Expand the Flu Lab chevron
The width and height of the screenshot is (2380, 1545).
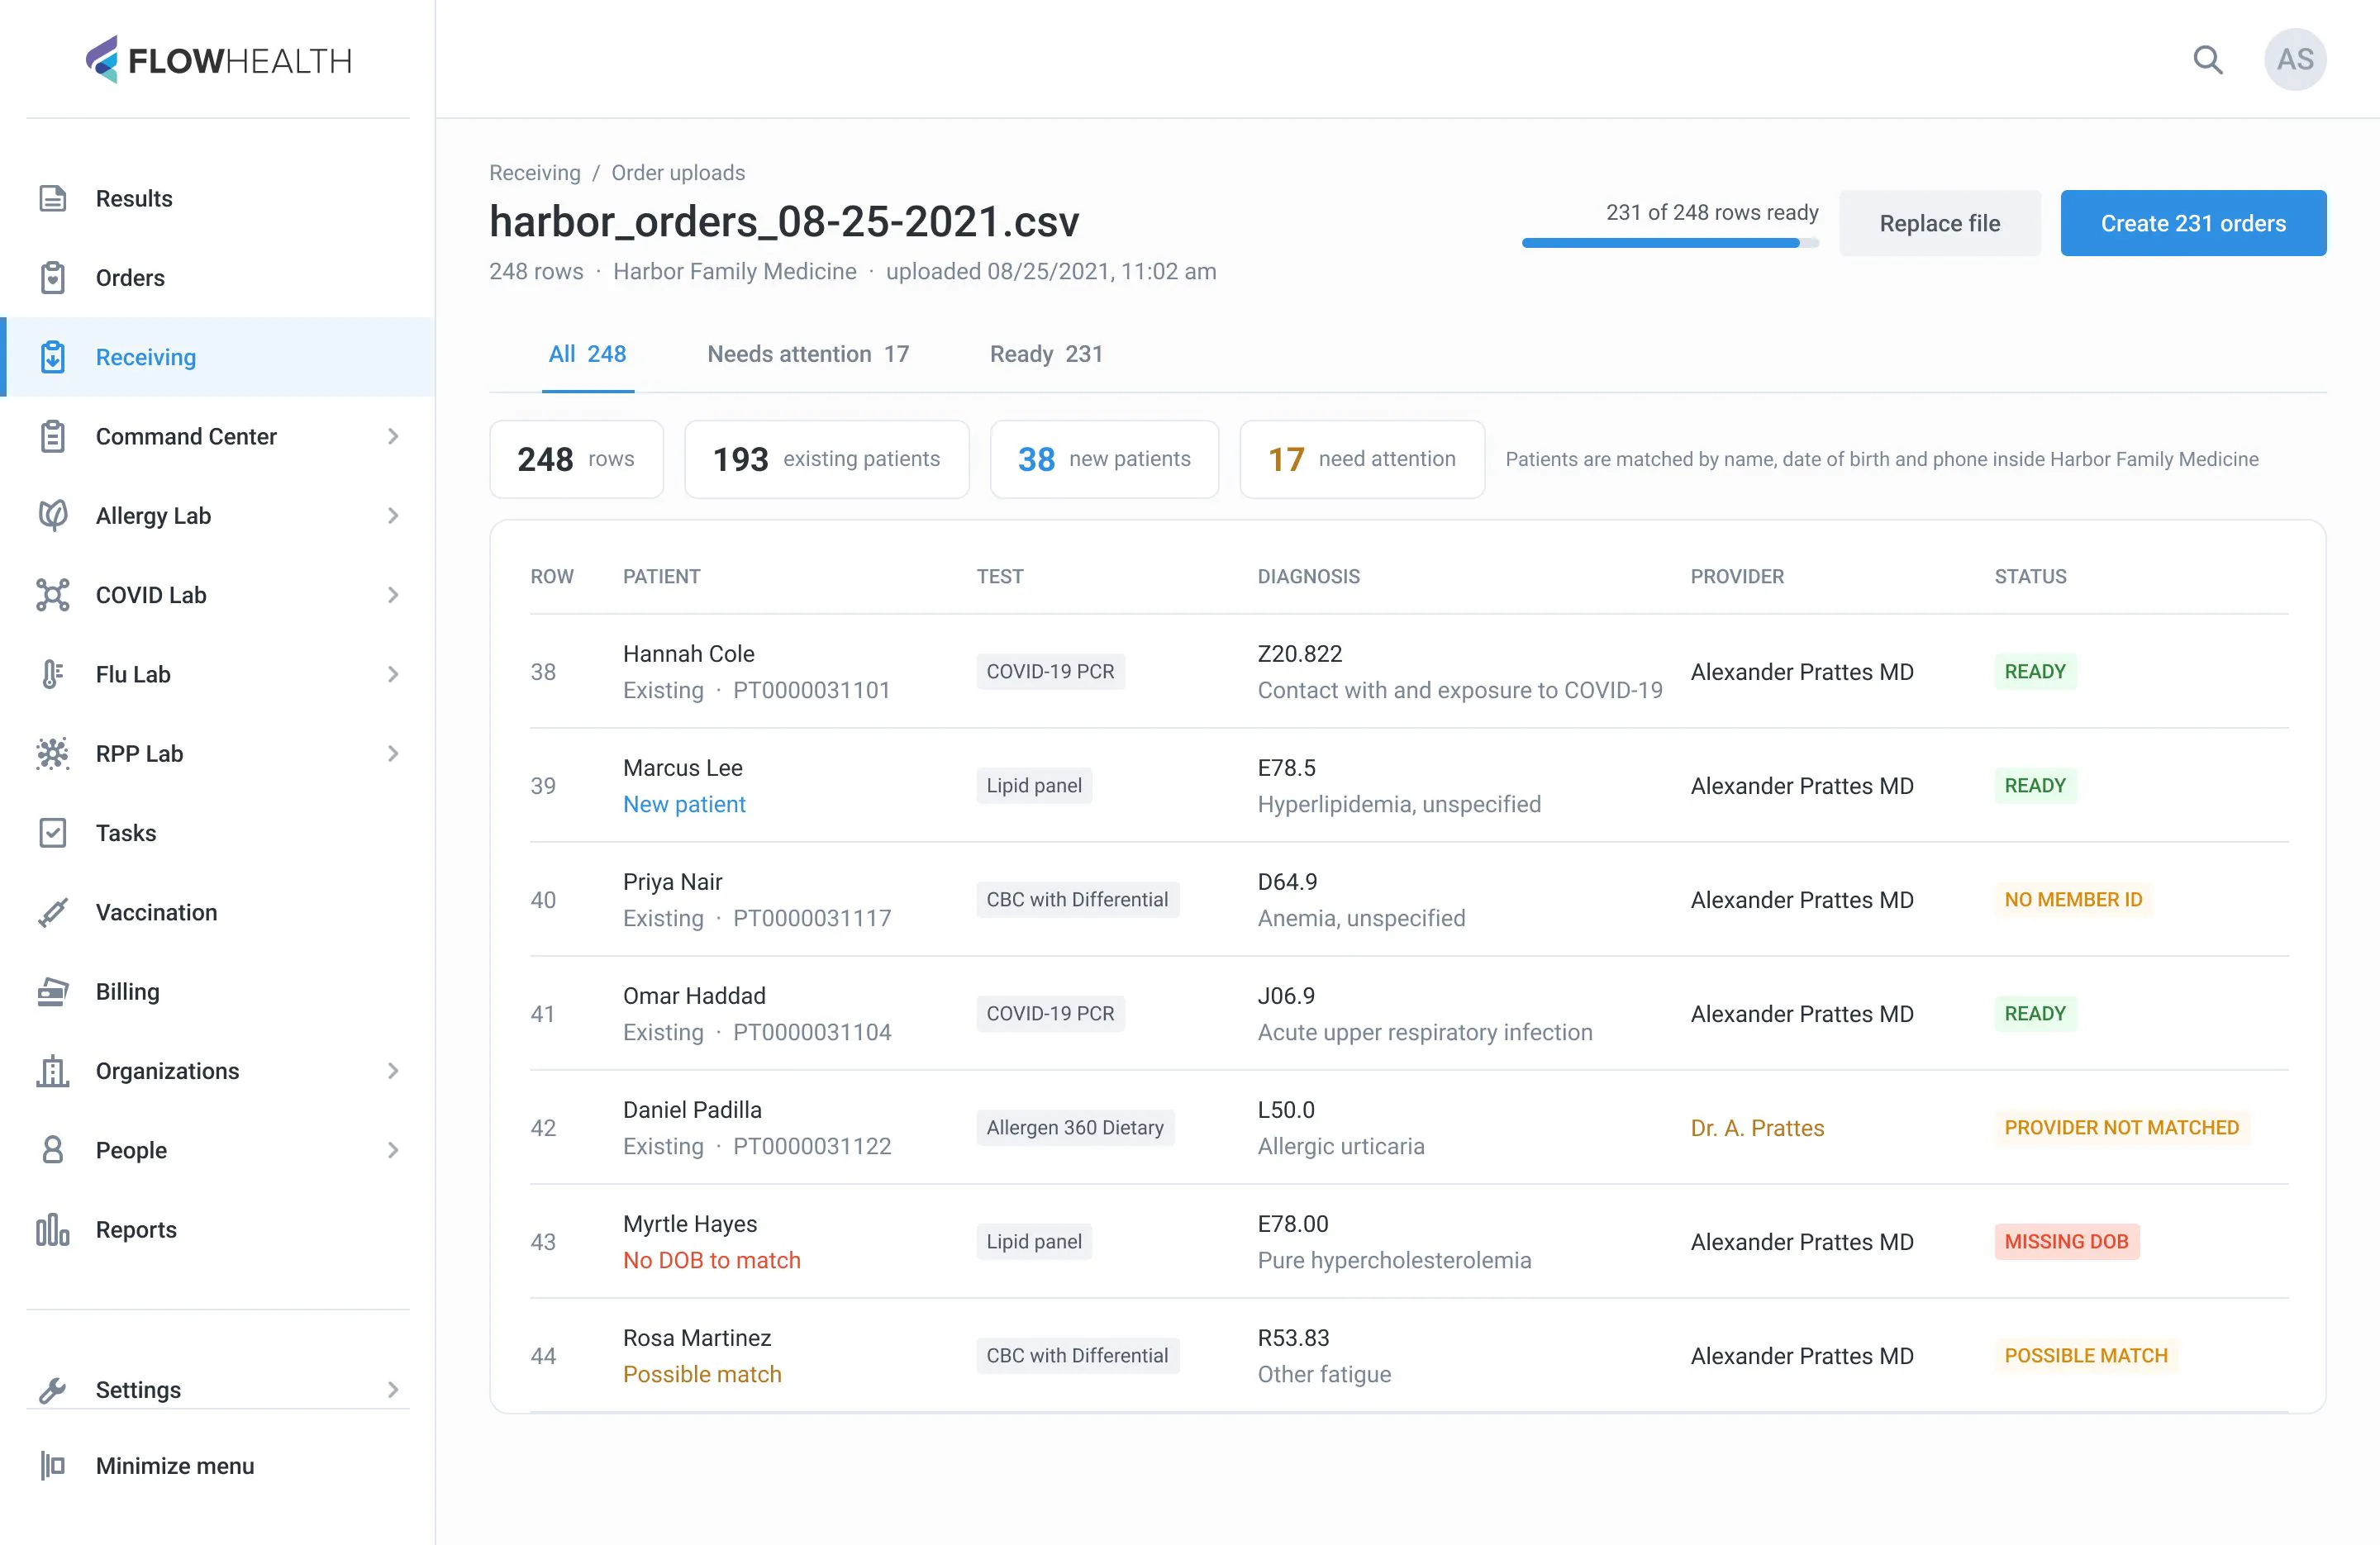[x=393, y=674]
